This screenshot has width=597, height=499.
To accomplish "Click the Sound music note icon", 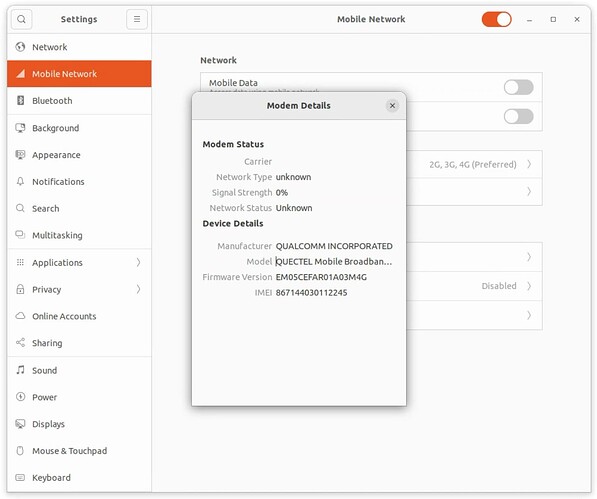I will tap(20, 370).
